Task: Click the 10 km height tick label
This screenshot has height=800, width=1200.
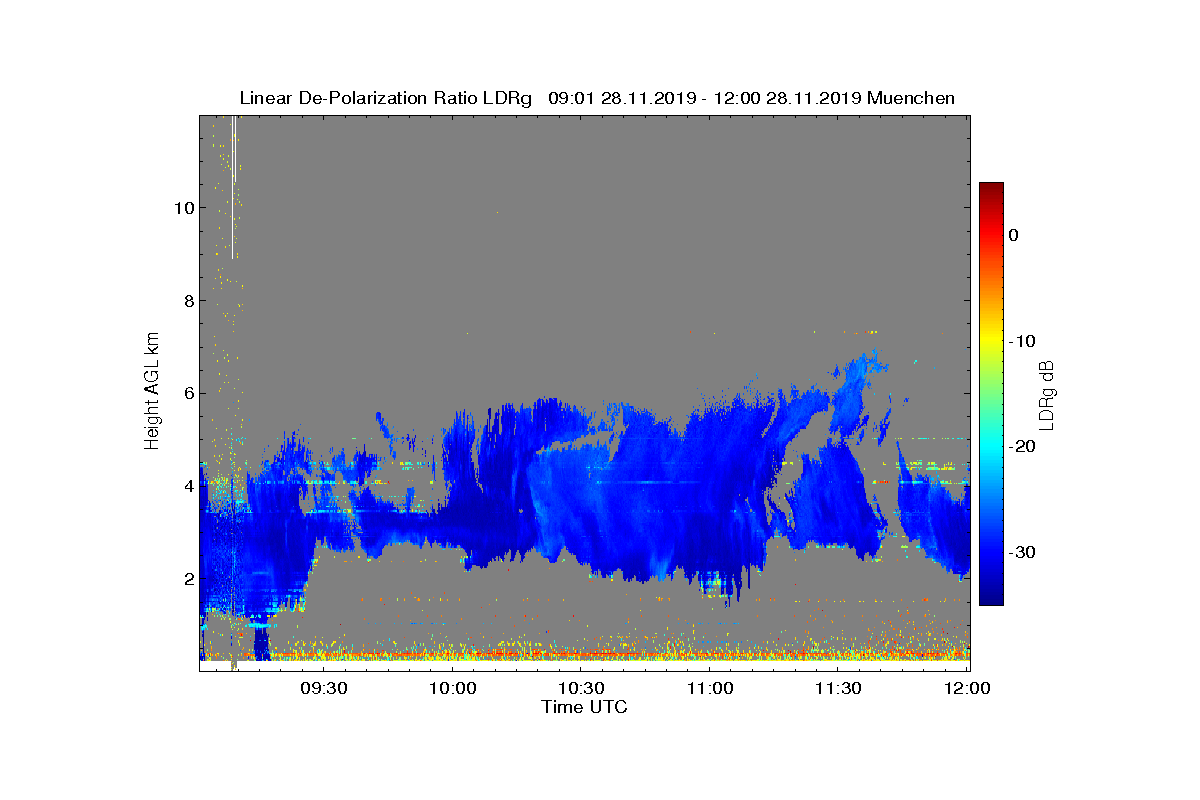Action: [x=183, y=208]
